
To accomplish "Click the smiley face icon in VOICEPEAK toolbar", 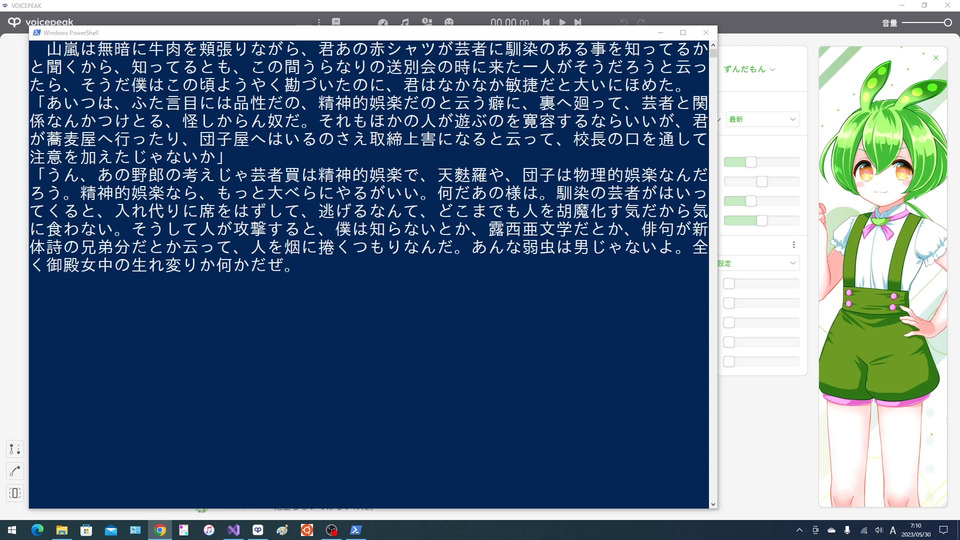I will [449, 23].
